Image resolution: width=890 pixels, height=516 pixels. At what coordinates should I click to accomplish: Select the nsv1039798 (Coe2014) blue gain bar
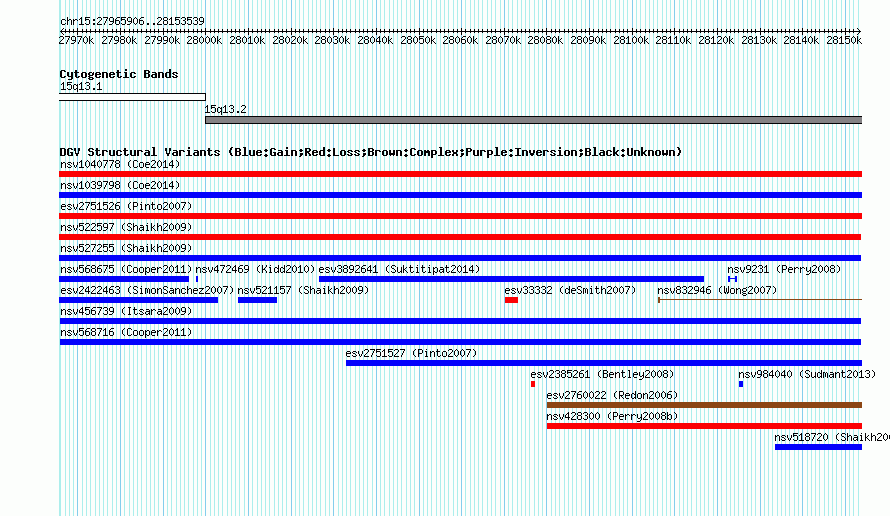pyautogui.click(x=460, y=195)
